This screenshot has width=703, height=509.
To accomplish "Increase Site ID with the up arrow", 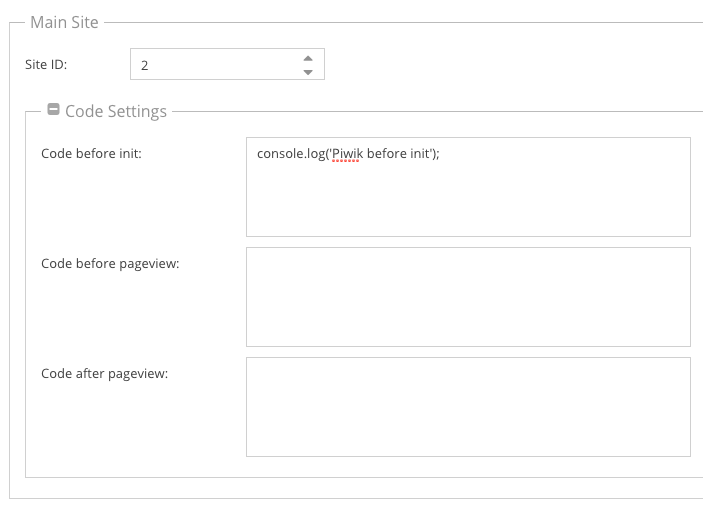I will (308, 58).
